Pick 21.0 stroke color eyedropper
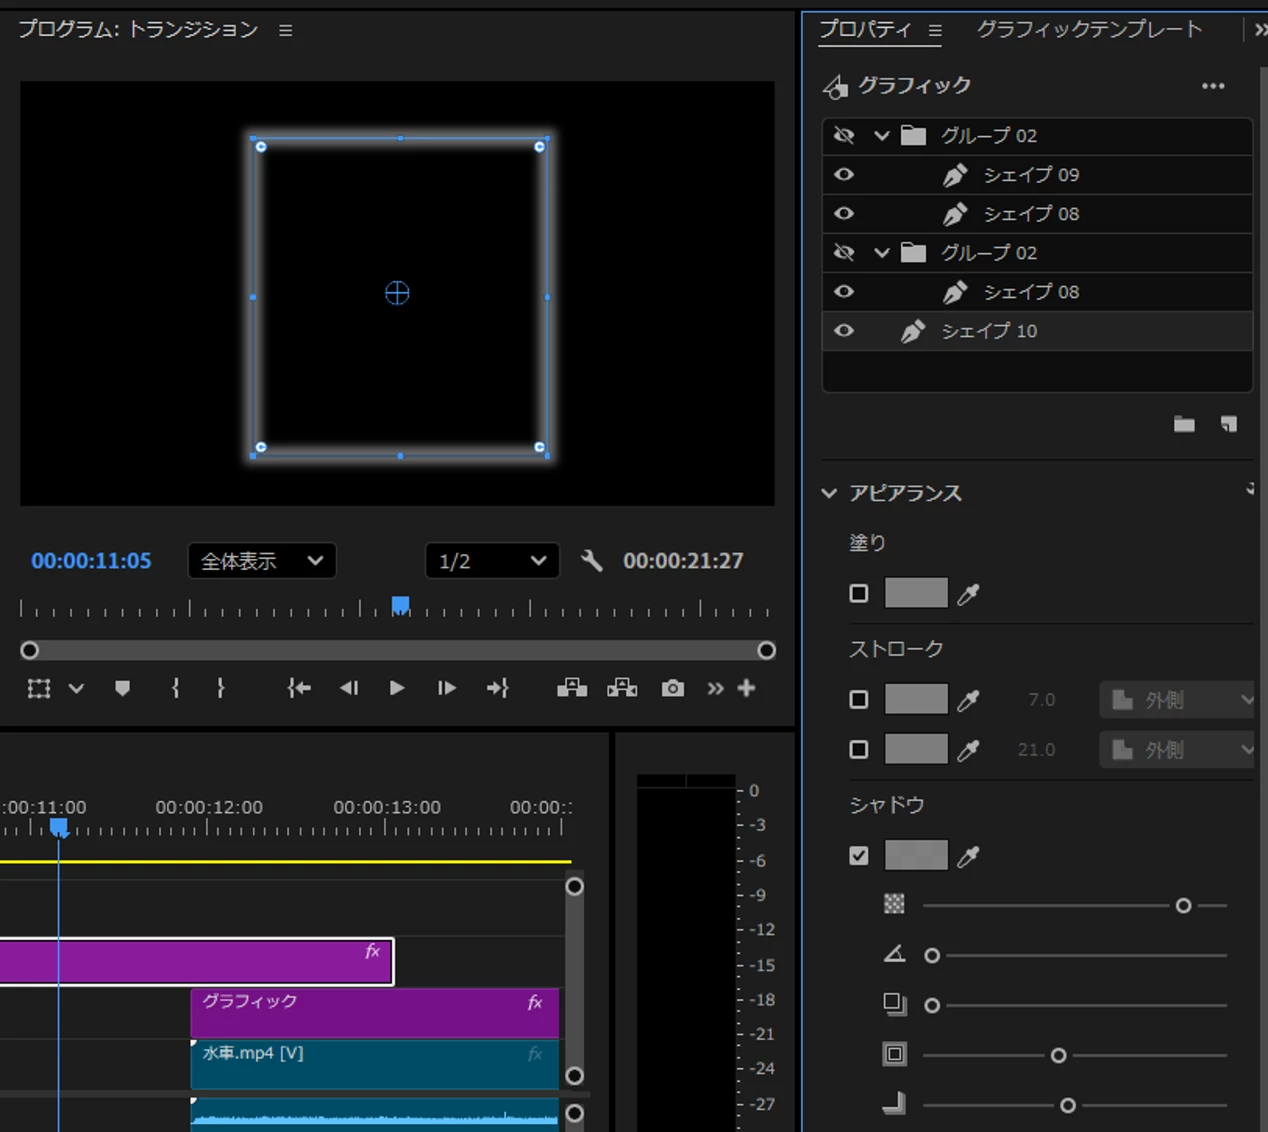The height and width of the screenshot is (1132, 1268). [x=968, y=750]
